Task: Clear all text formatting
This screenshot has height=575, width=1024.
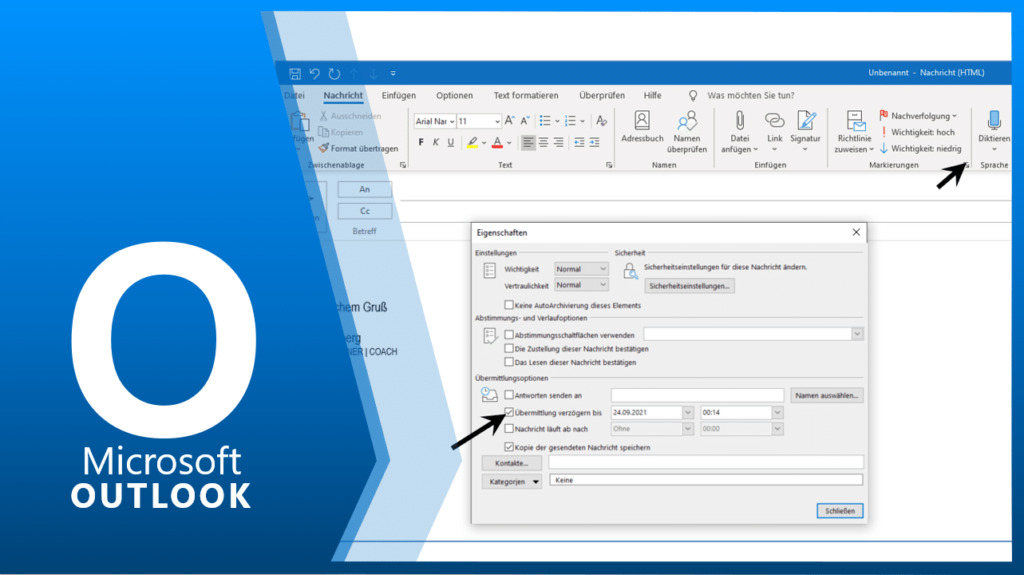Action: 601,121
